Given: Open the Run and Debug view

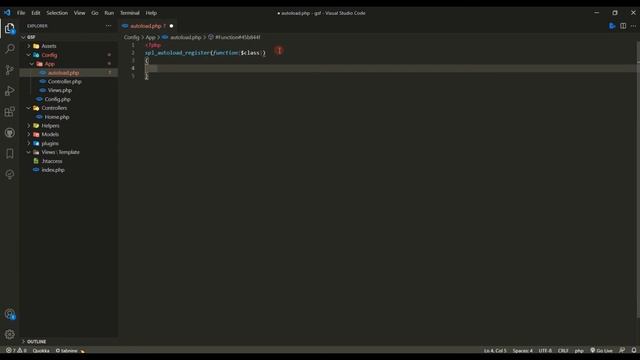Looking at the screenshot, I should click(10, 91).
